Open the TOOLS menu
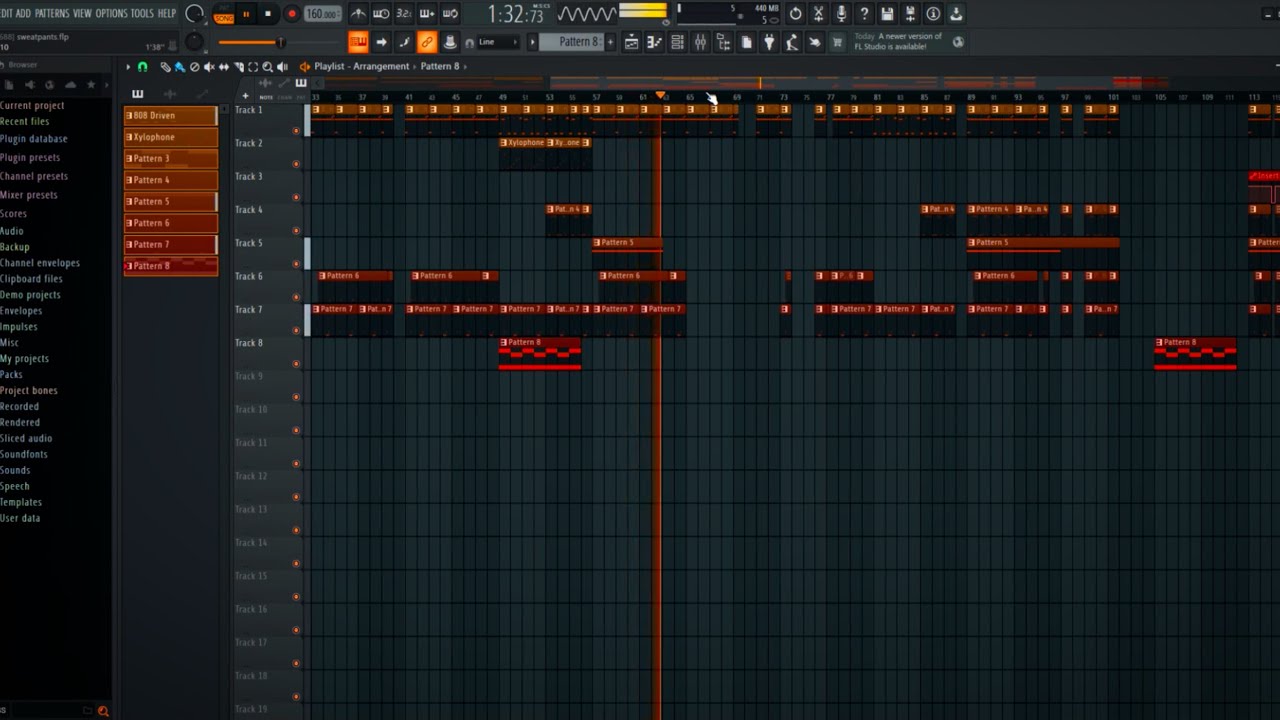This screenshot has height=720, width=1280. [142, 13]
